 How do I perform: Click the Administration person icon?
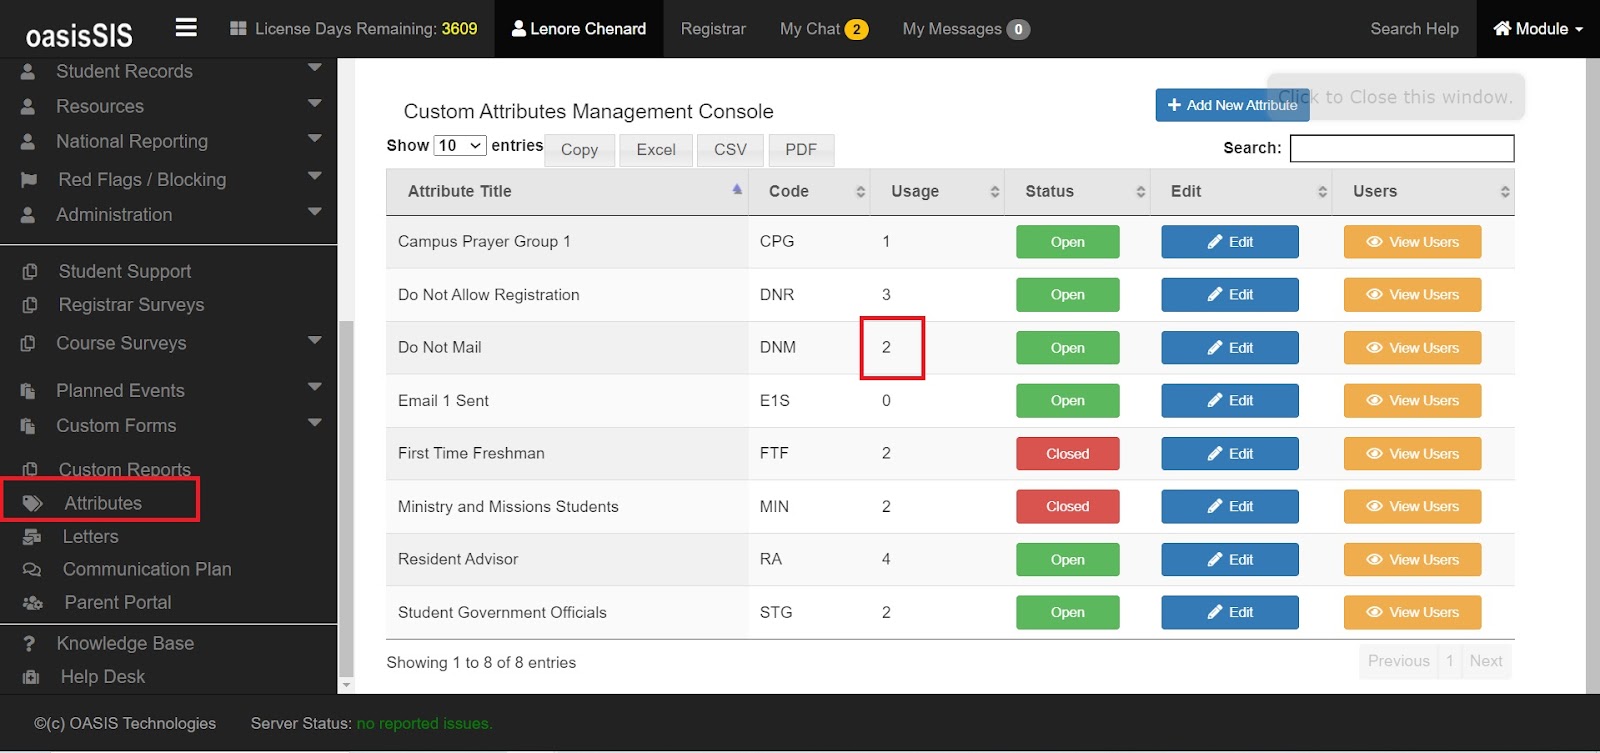point(28,215)
